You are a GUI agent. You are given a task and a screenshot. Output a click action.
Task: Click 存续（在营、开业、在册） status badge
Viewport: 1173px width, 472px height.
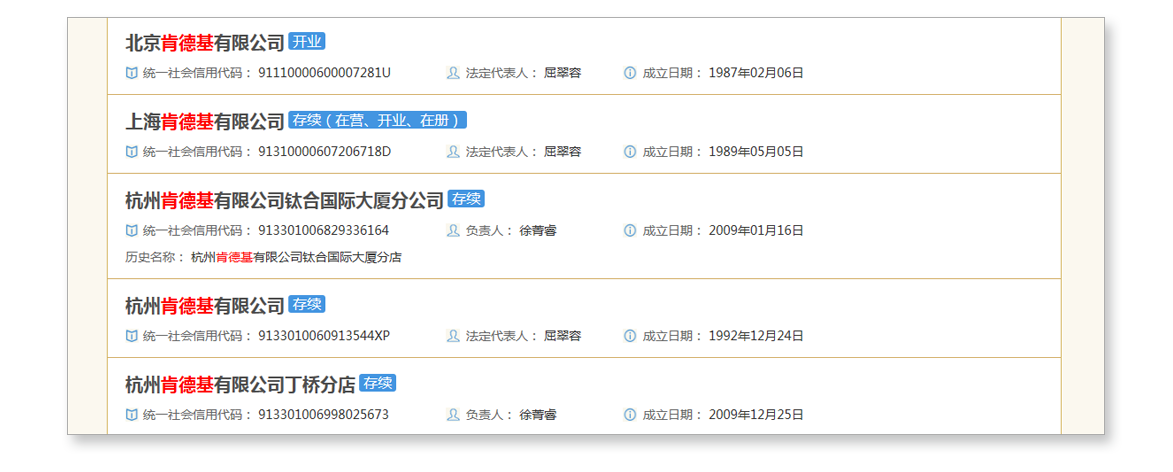[x=378, y=120]
